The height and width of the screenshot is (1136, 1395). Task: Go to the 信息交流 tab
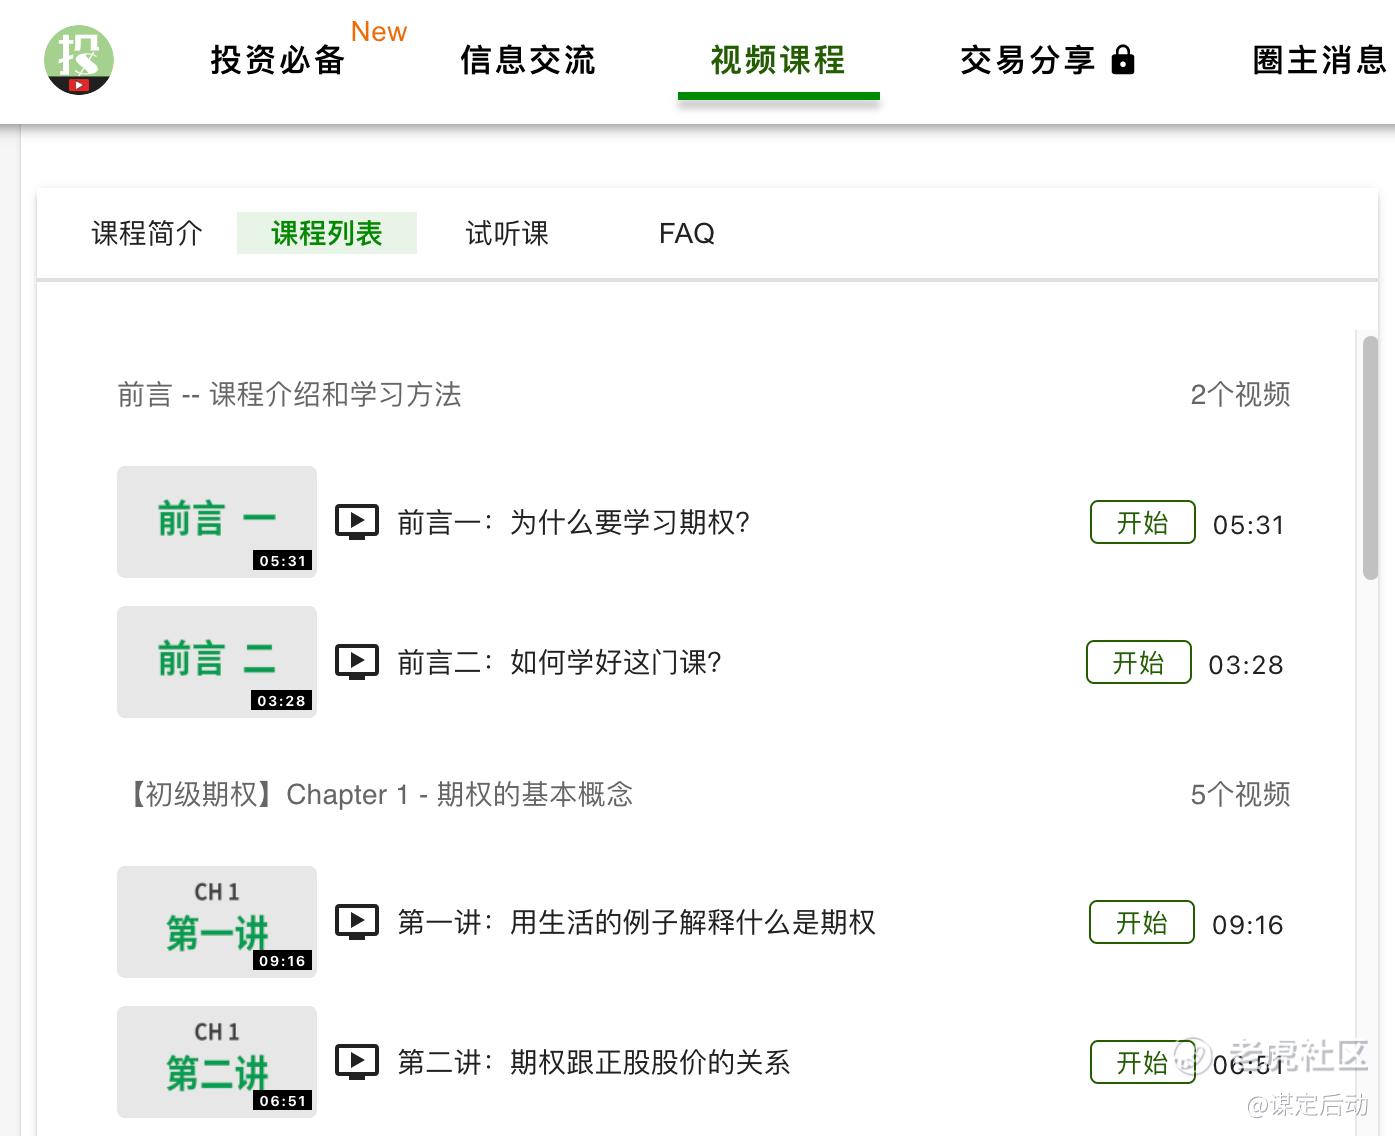coord(528,60)
